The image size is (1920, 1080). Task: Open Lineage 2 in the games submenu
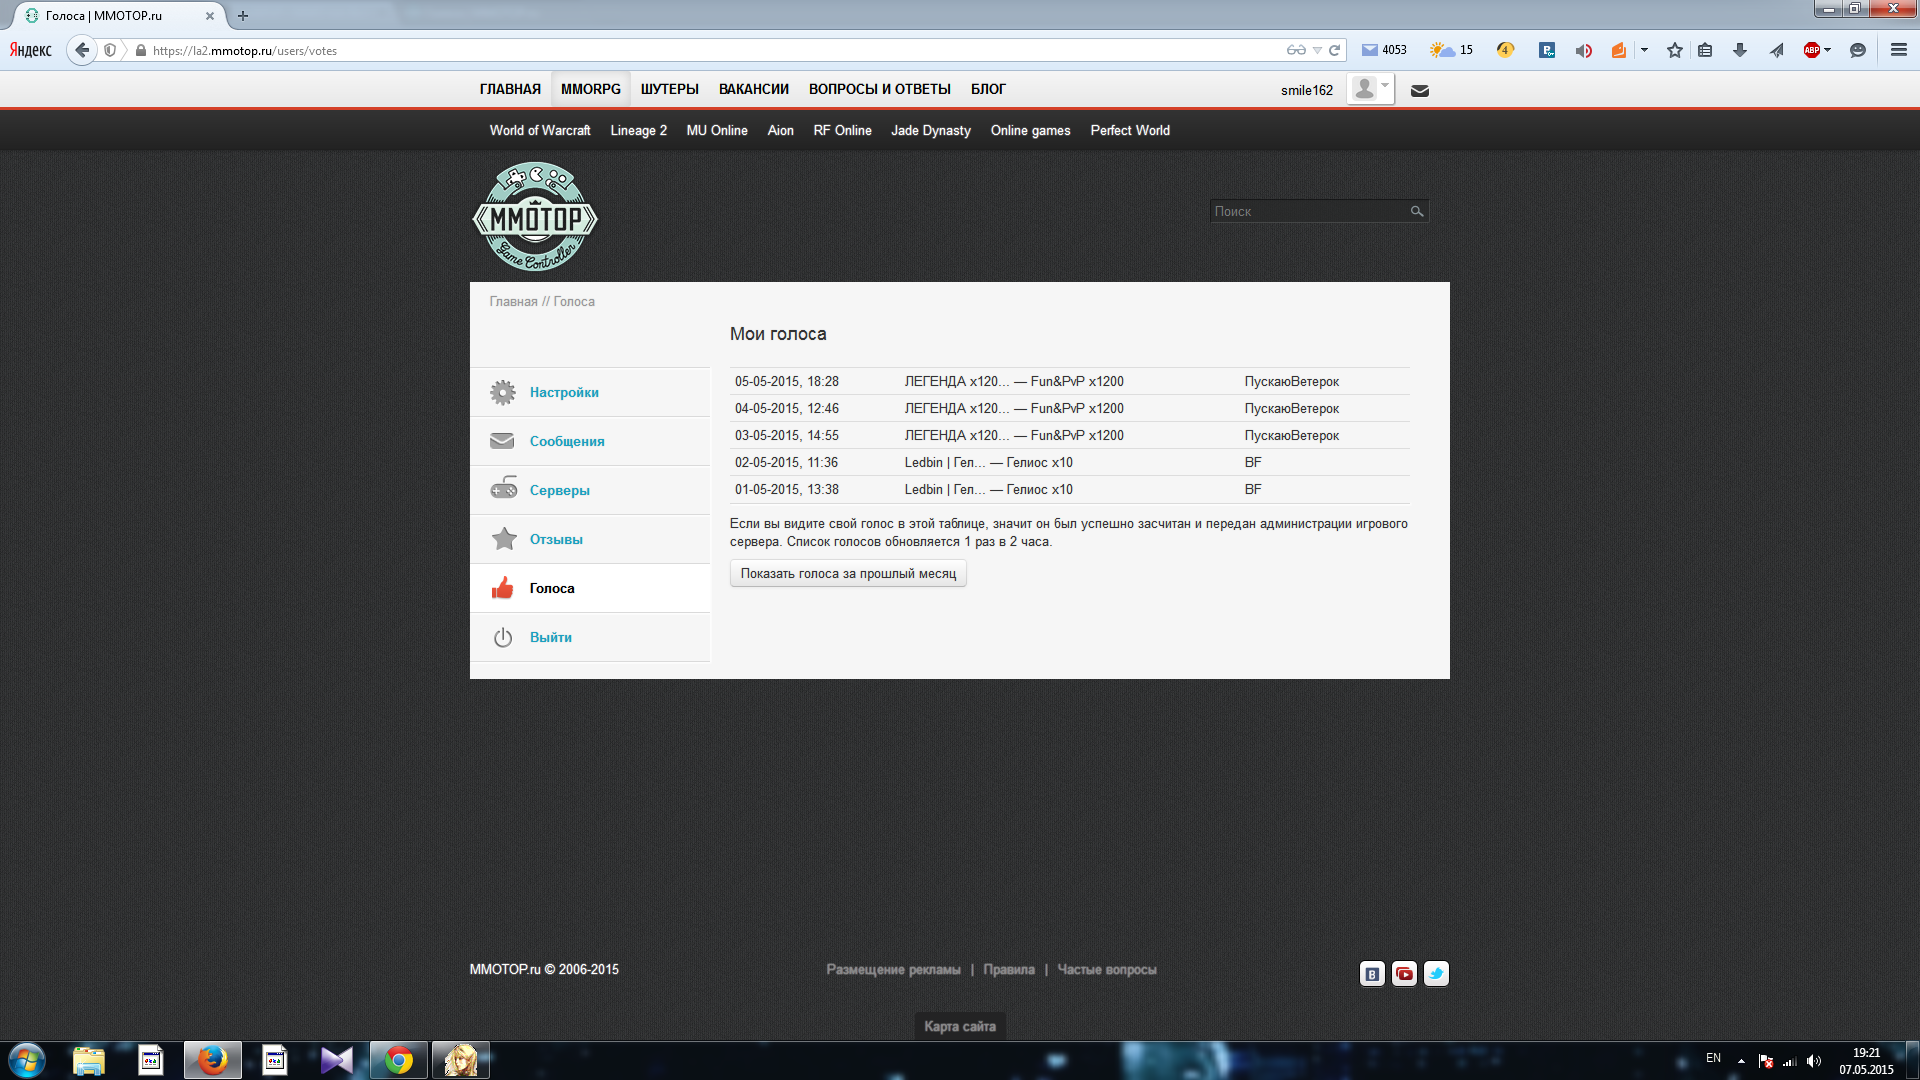638,130
